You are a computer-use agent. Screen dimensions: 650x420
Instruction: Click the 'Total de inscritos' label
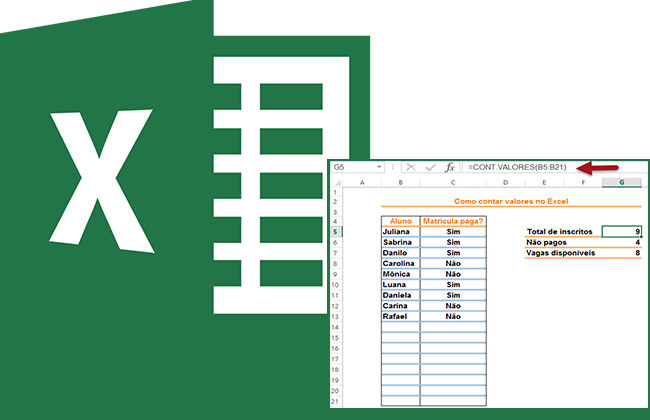tap(560, 232)
